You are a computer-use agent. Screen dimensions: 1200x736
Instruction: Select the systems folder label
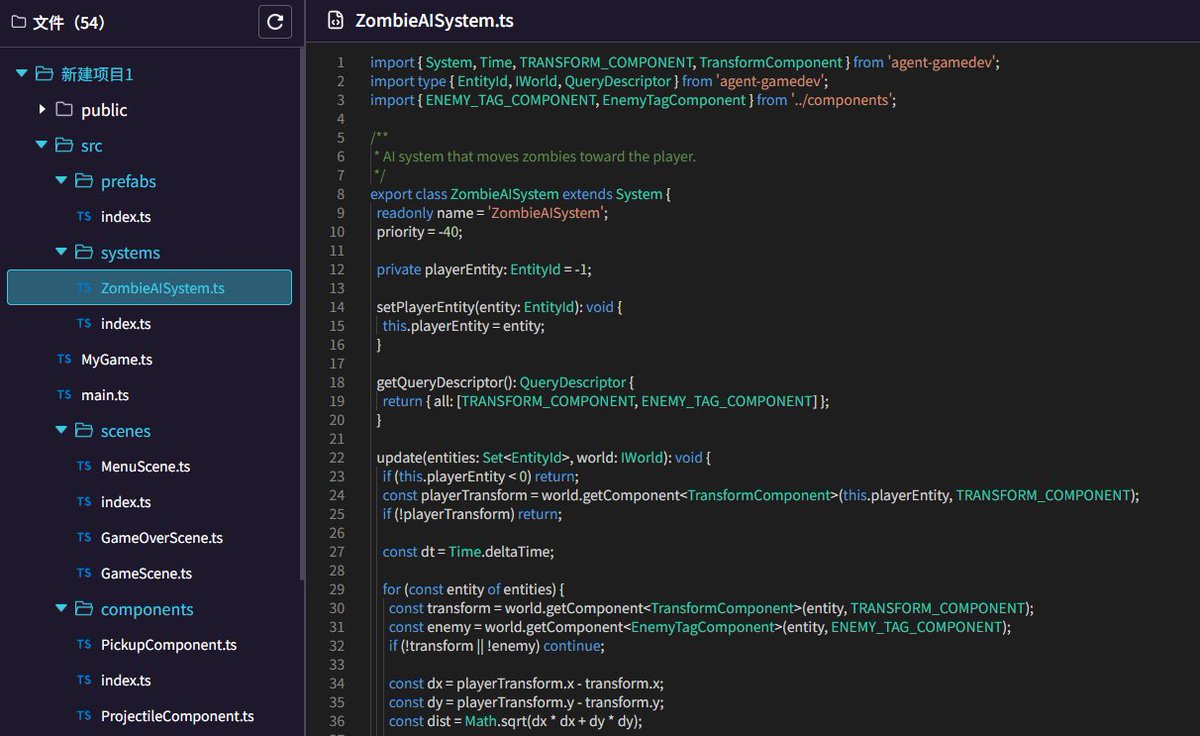coord(131,252)
